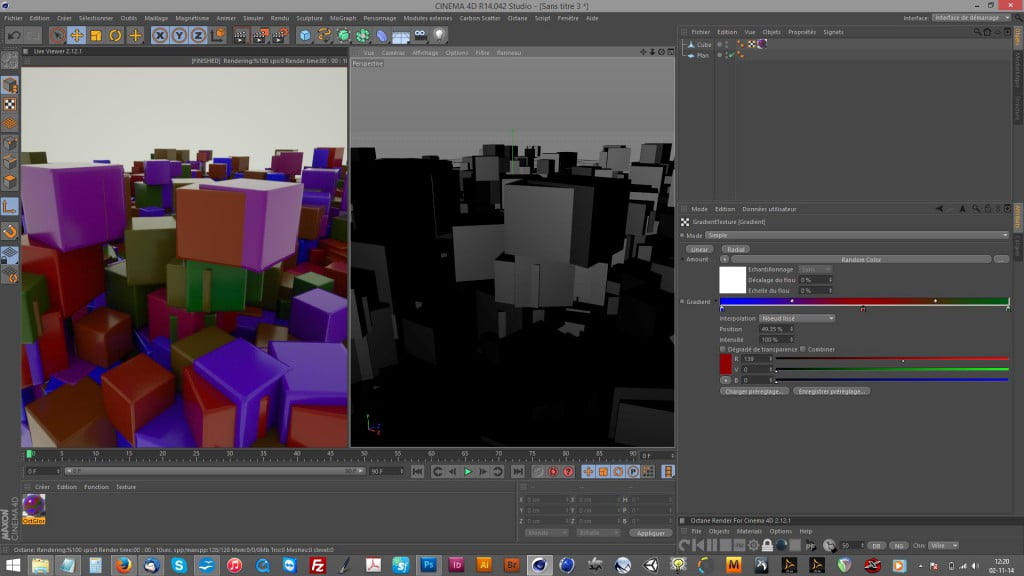Click the dark red color swatch

point(726,365)
